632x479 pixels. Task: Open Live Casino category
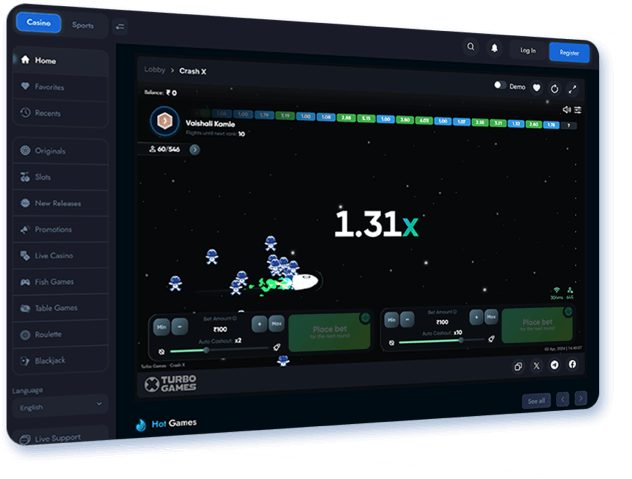coord(60,256)
